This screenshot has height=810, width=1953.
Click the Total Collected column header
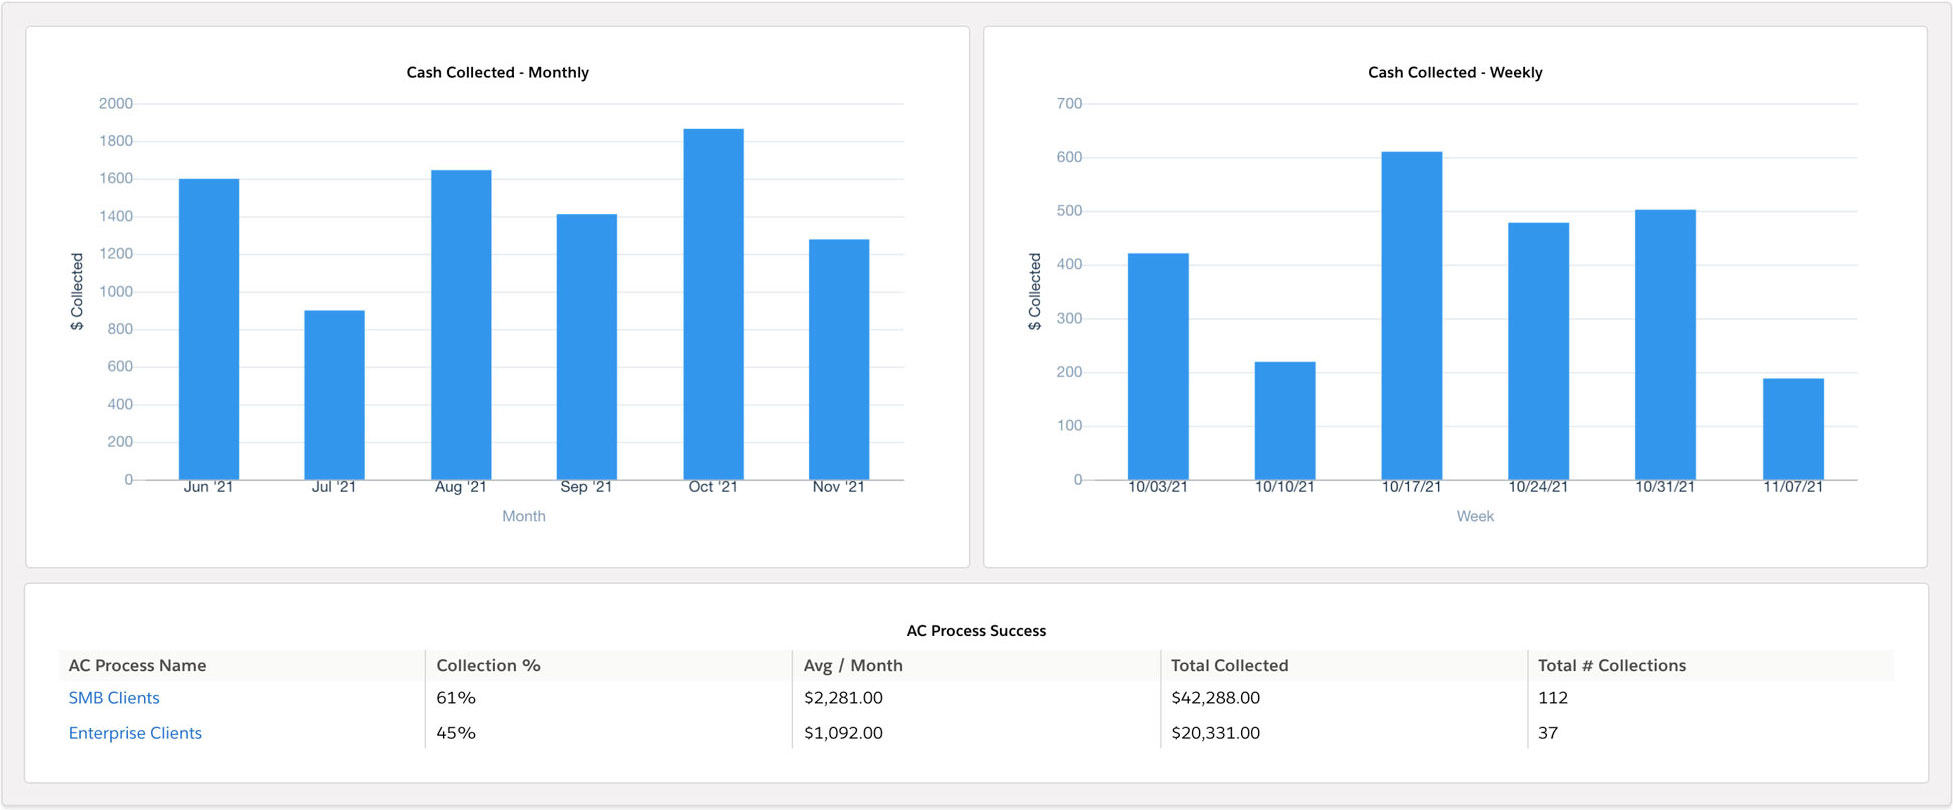click(x=1229, y=666)
